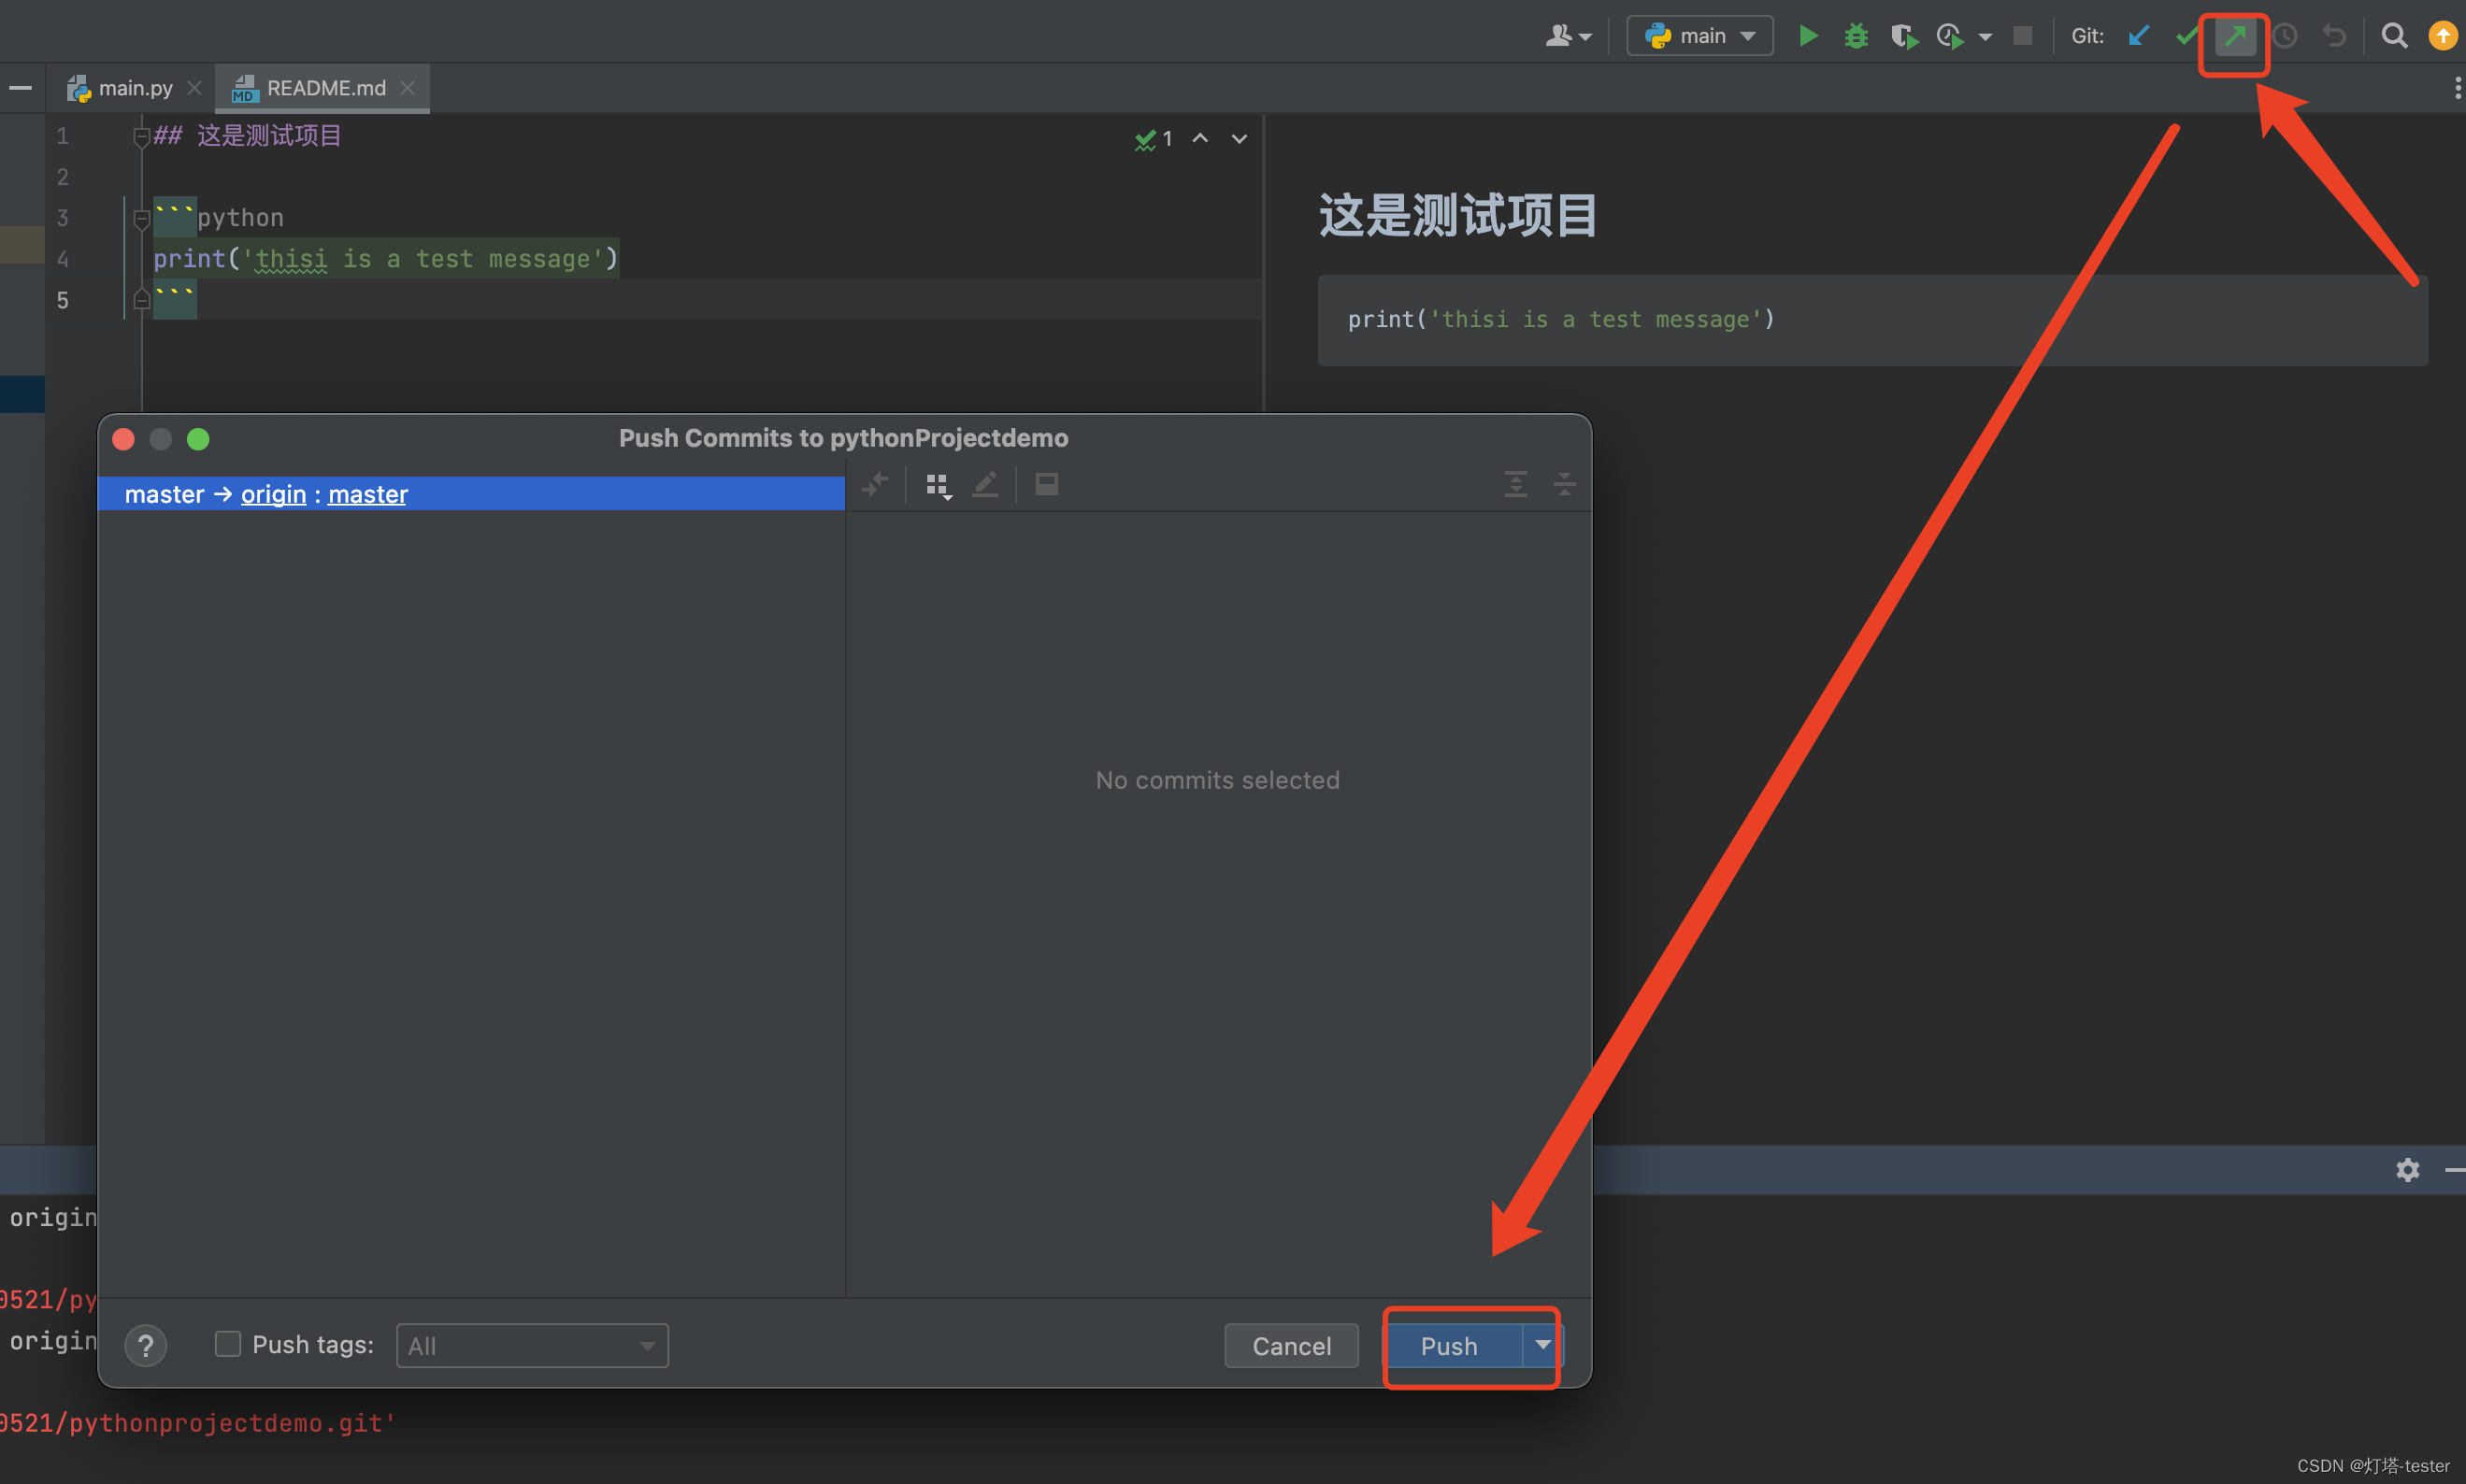
Task: Collapse the python code block fold
Action: [x=141, y=218]
